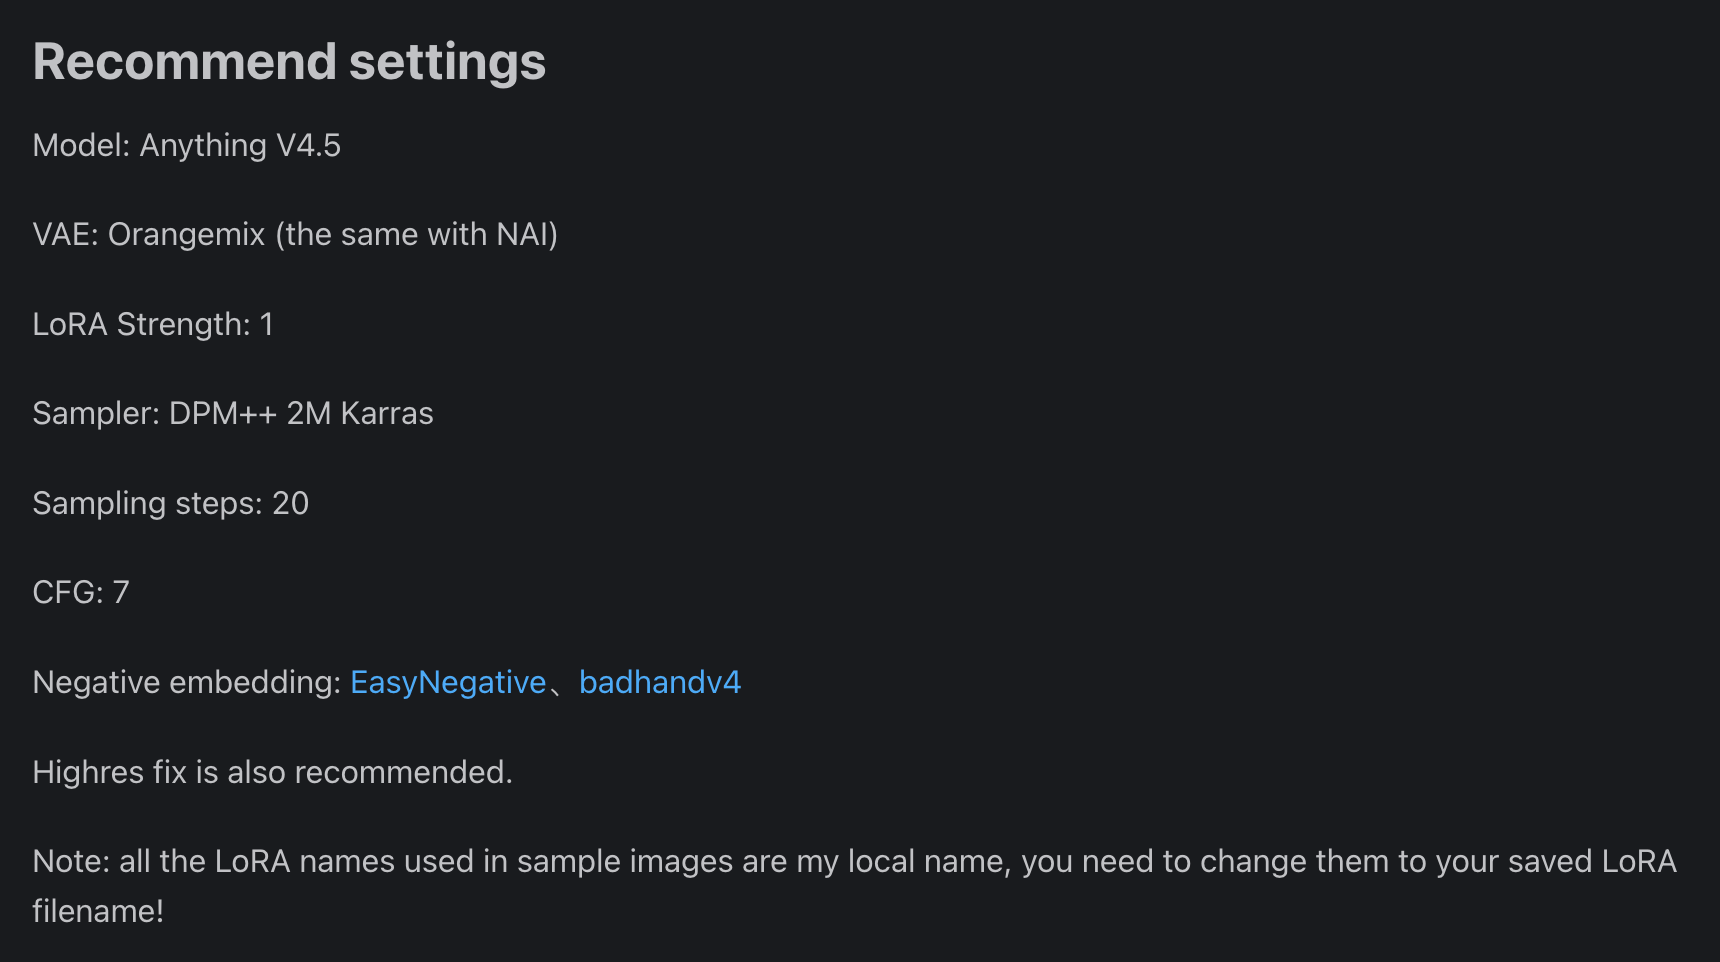Click the text (the same with NAI)

pyautogui.click(x=416, y=235)
